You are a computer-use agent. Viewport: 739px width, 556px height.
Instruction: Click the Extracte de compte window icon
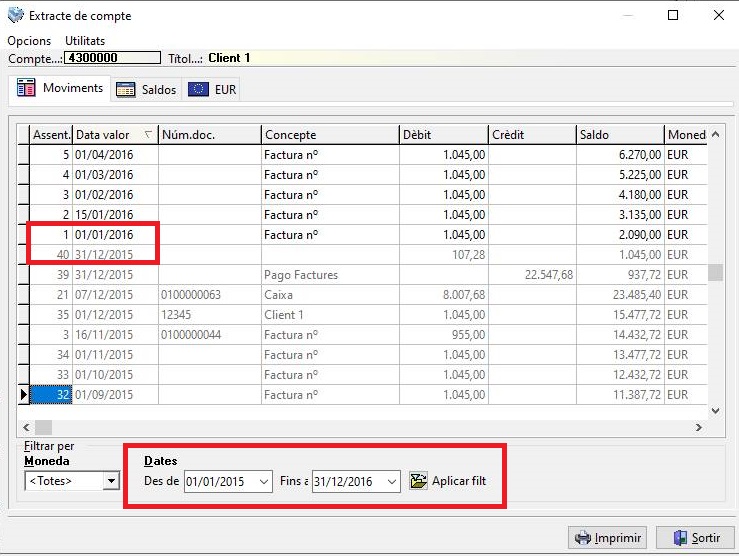pyautogui.click(x=16, y=15)
